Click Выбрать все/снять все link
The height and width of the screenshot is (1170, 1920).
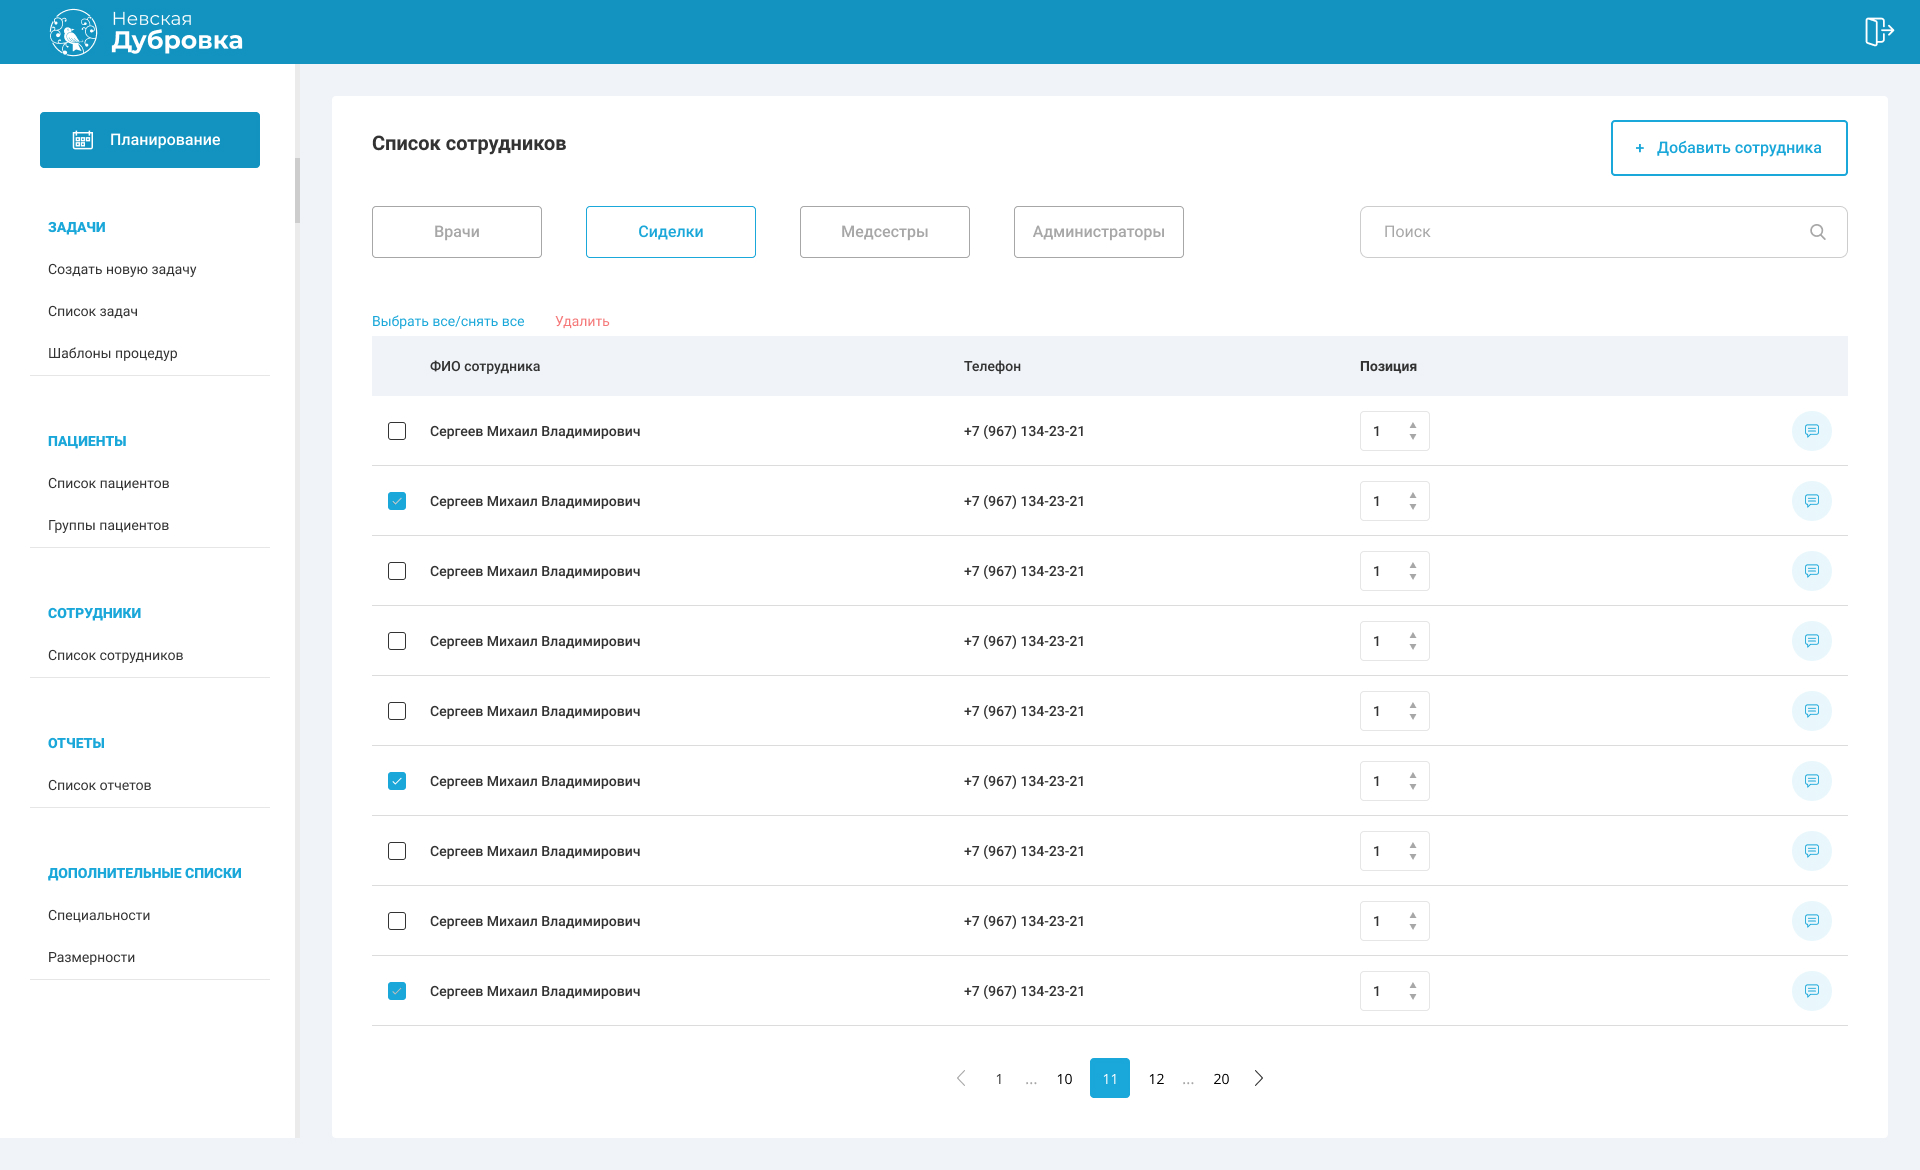(448, 321)
